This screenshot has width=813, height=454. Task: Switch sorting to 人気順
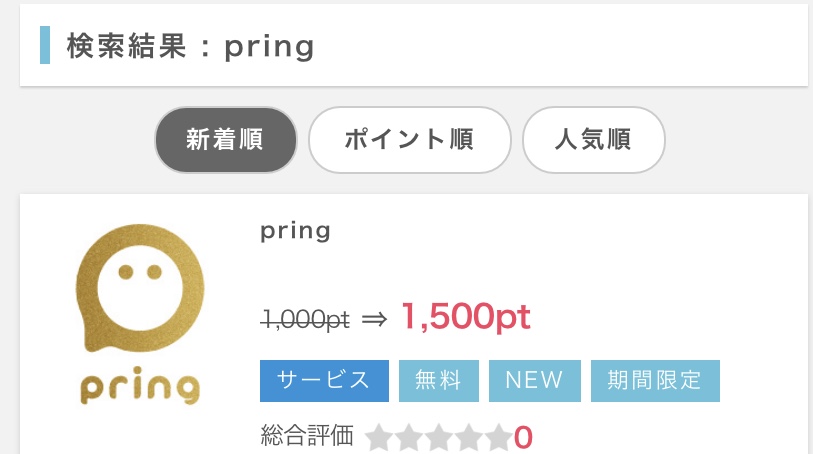594,140
